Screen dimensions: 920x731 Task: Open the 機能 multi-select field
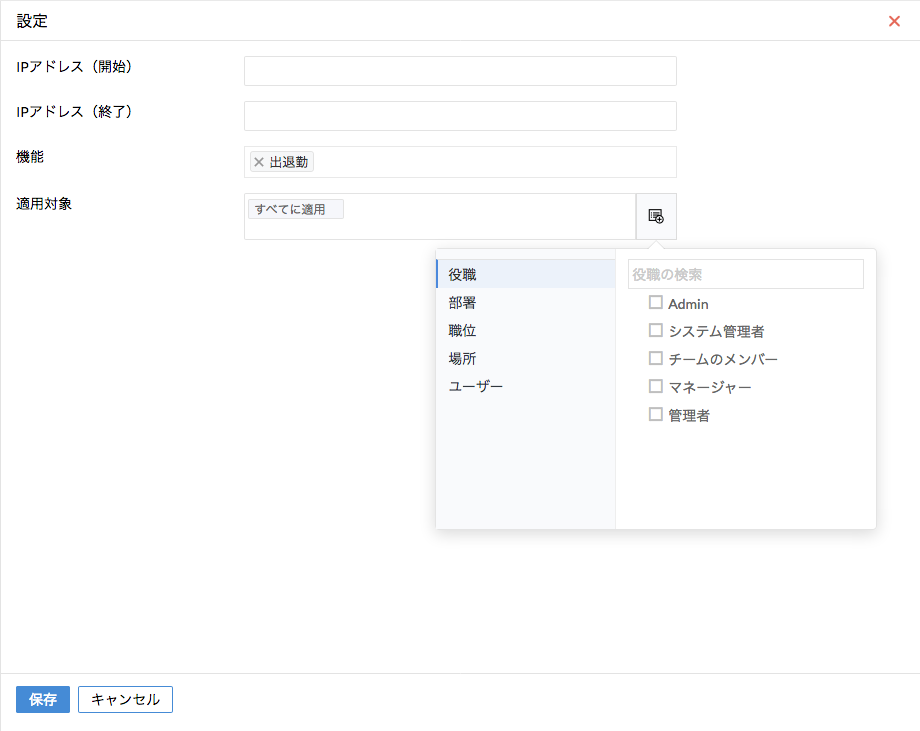[460, 162]
